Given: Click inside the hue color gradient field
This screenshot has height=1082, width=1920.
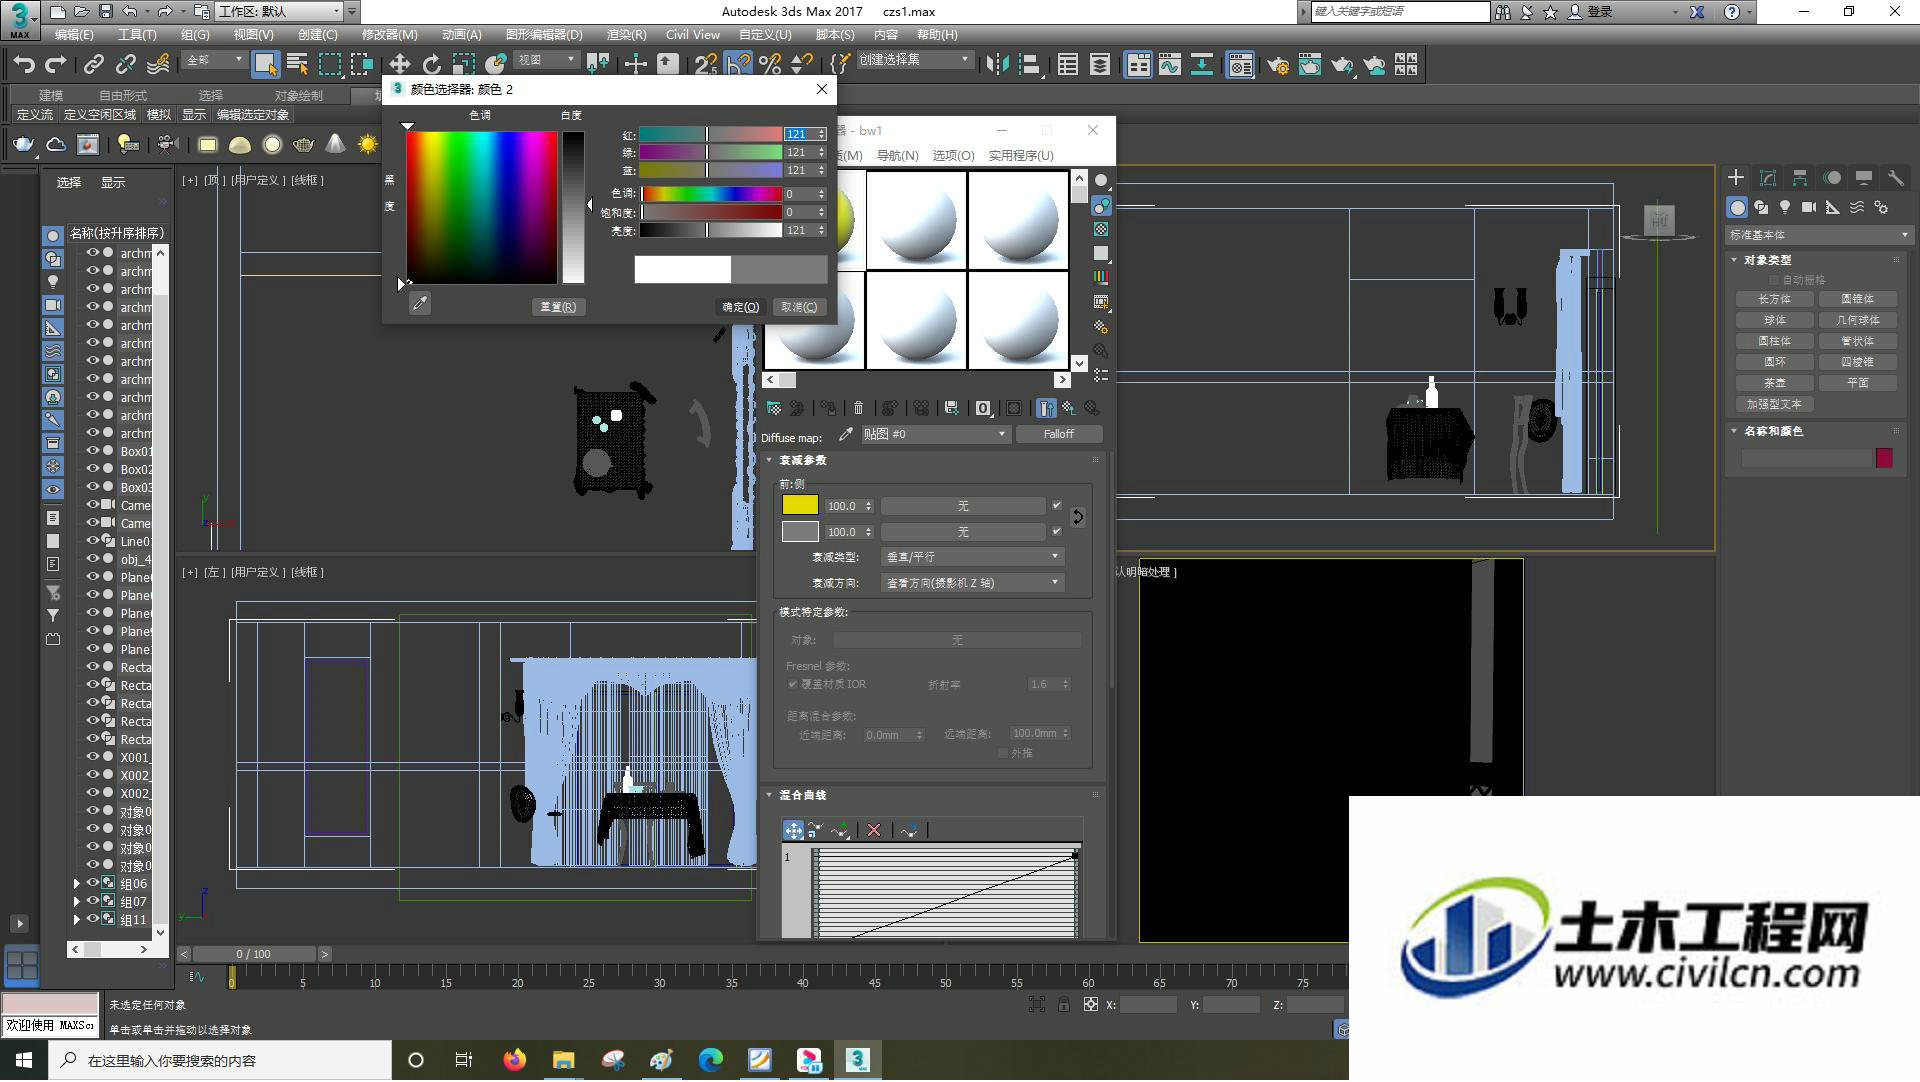Looking at the screenshot, I should pos(481,208).
